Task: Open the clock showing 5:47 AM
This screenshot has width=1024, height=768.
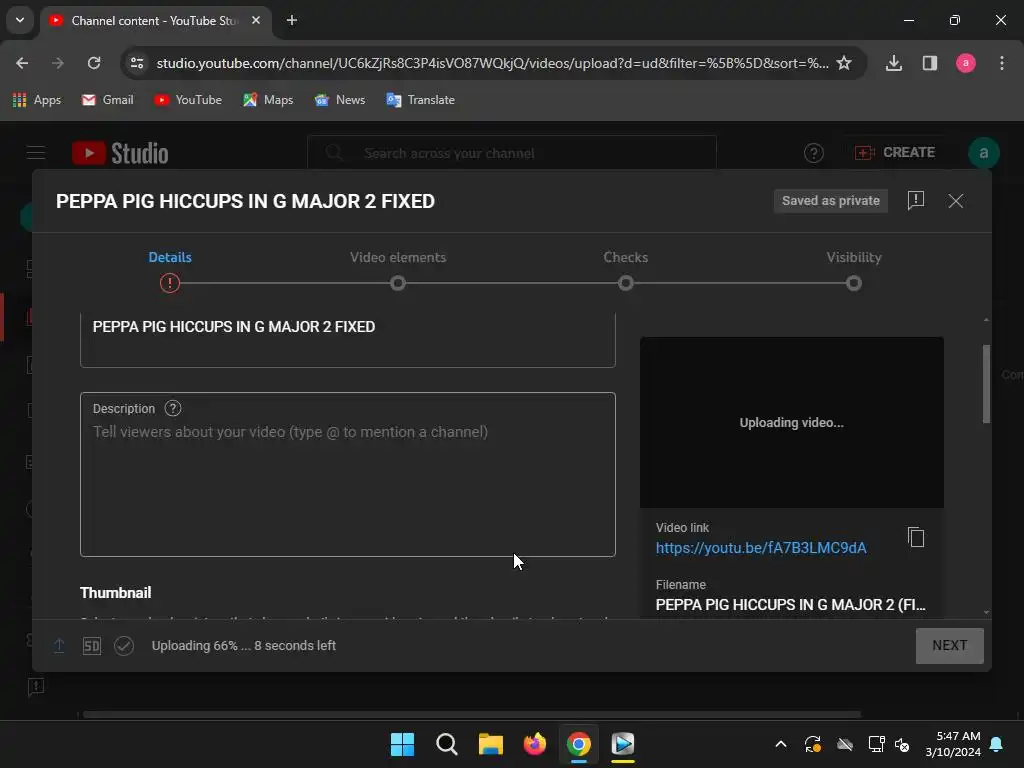Action: coord(953,744)
